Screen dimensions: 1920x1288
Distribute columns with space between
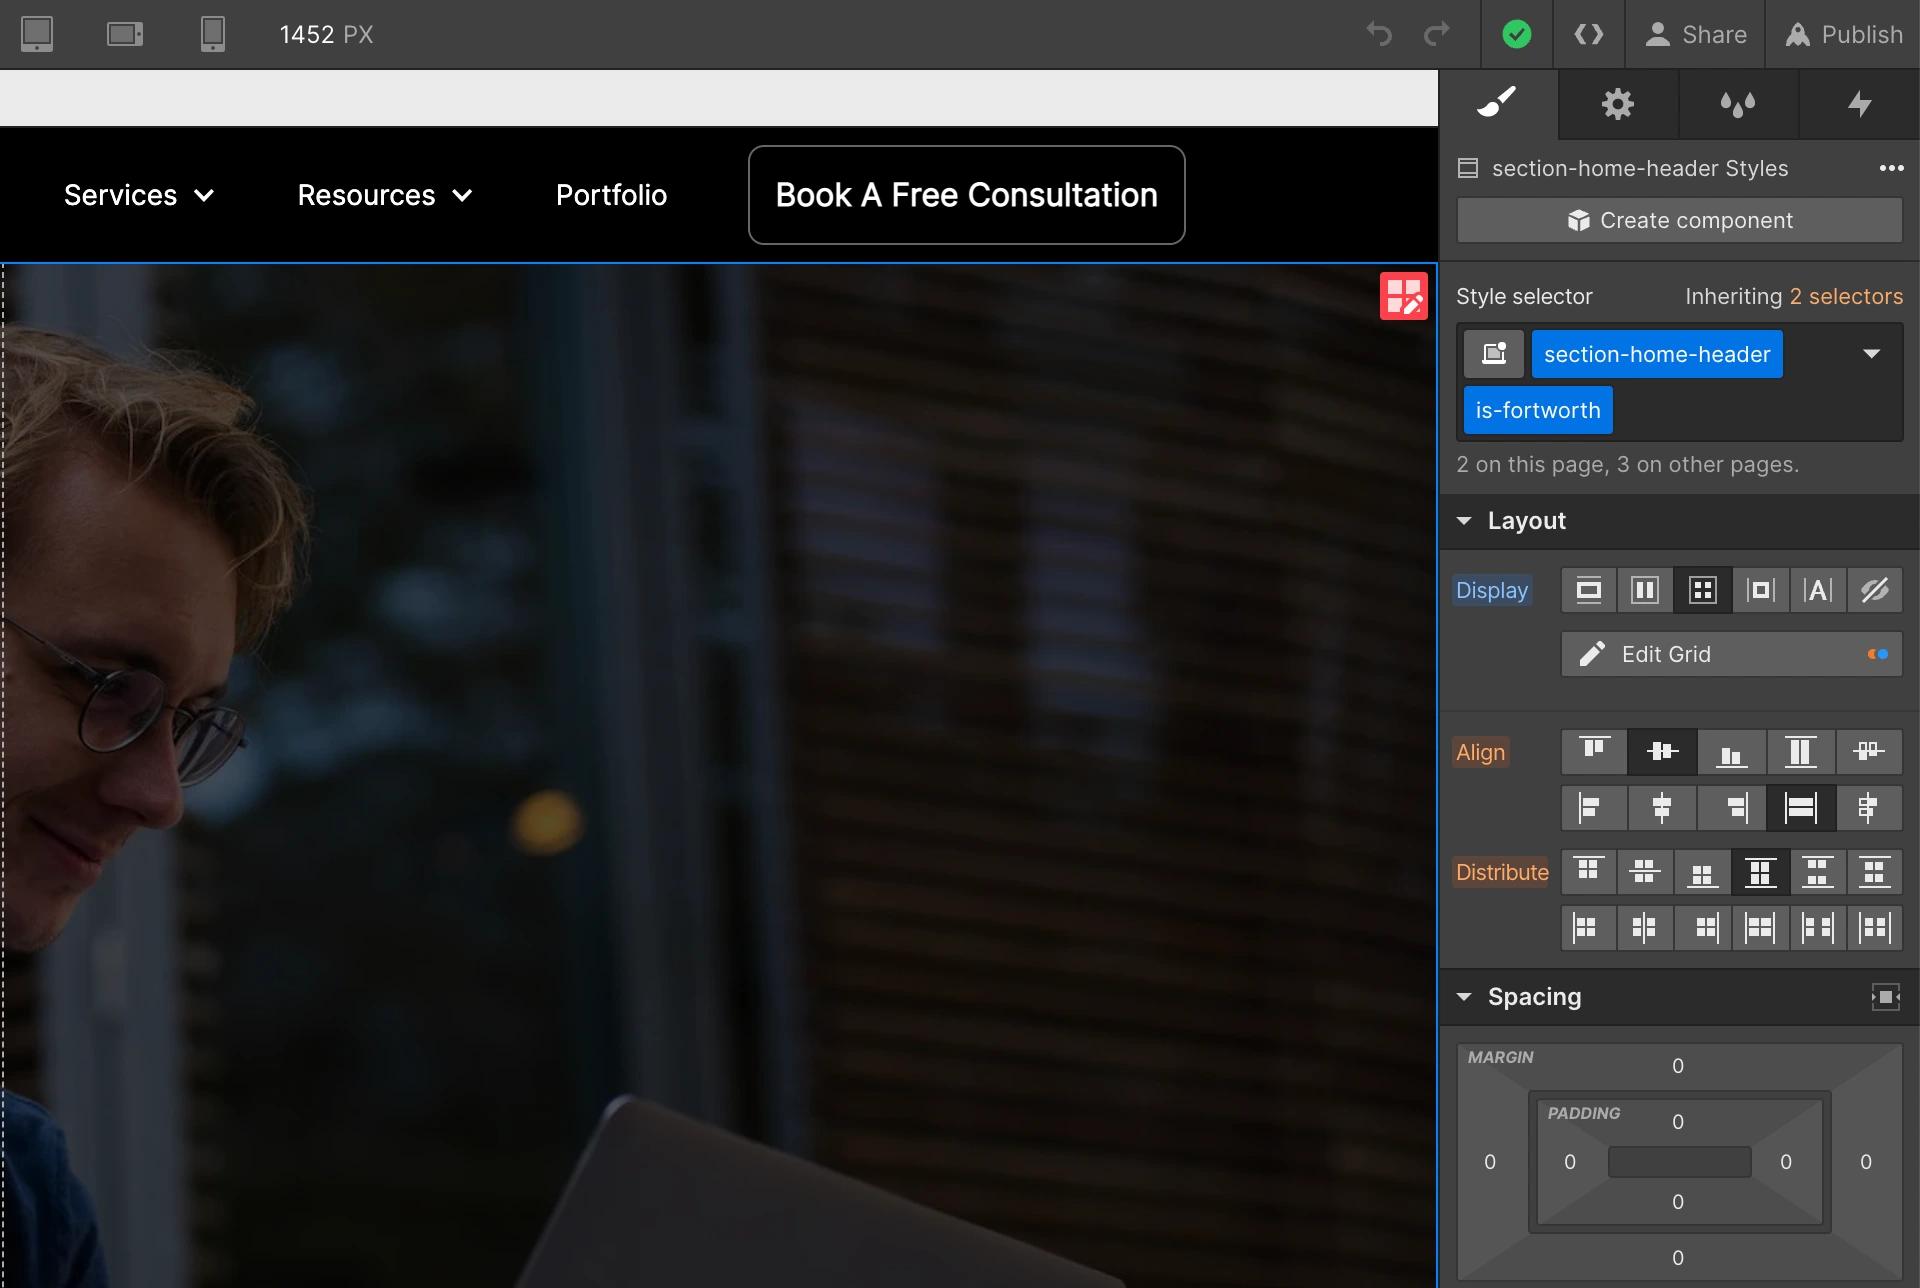click(1817, 928)
